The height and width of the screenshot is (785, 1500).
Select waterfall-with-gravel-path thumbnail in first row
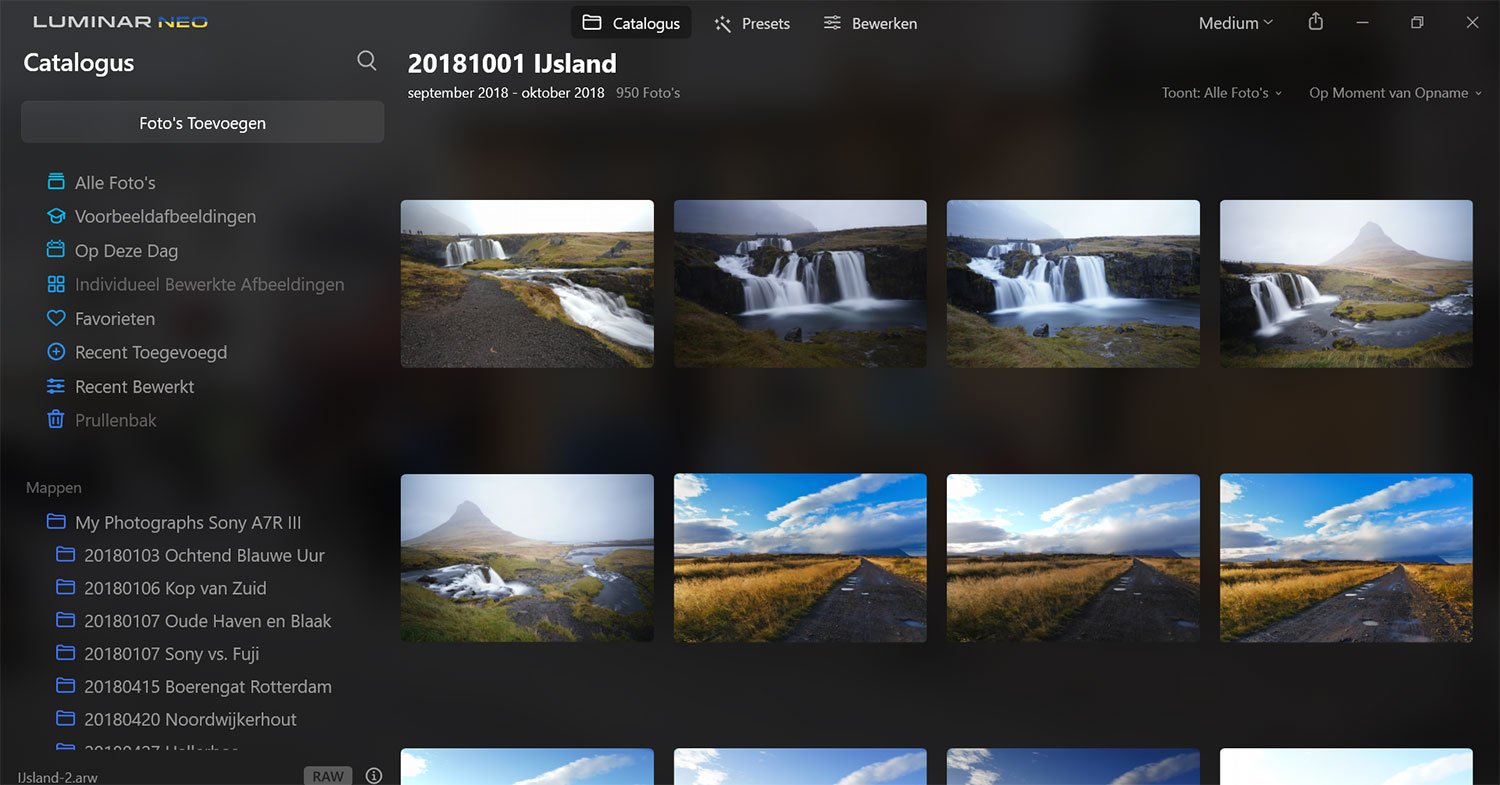click(x=527, y=284)
